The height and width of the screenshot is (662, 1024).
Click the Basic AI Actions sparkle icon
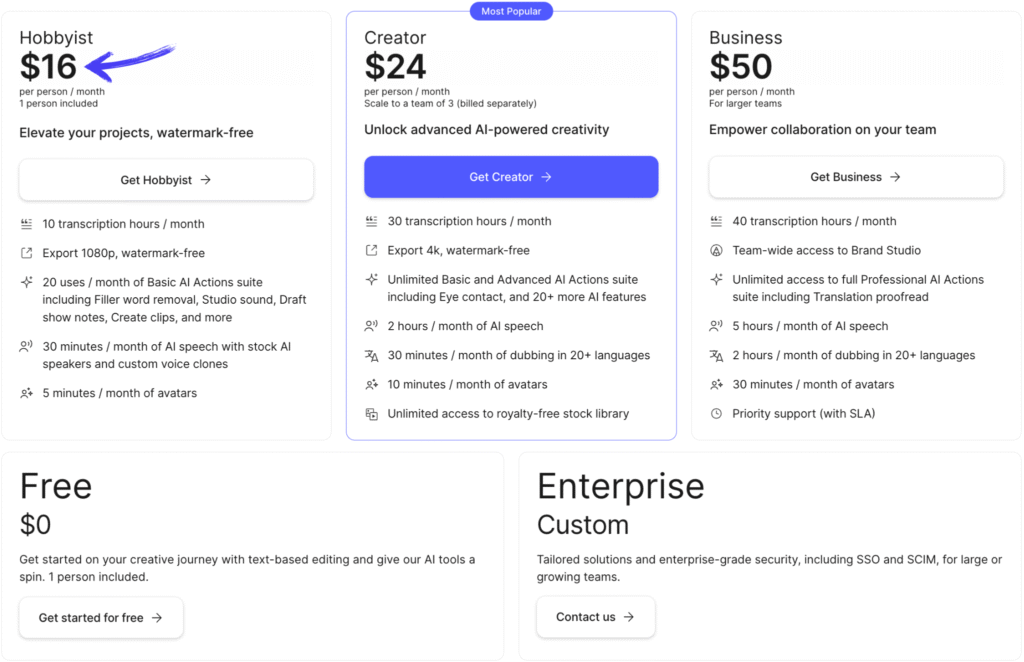pos(26,282)
